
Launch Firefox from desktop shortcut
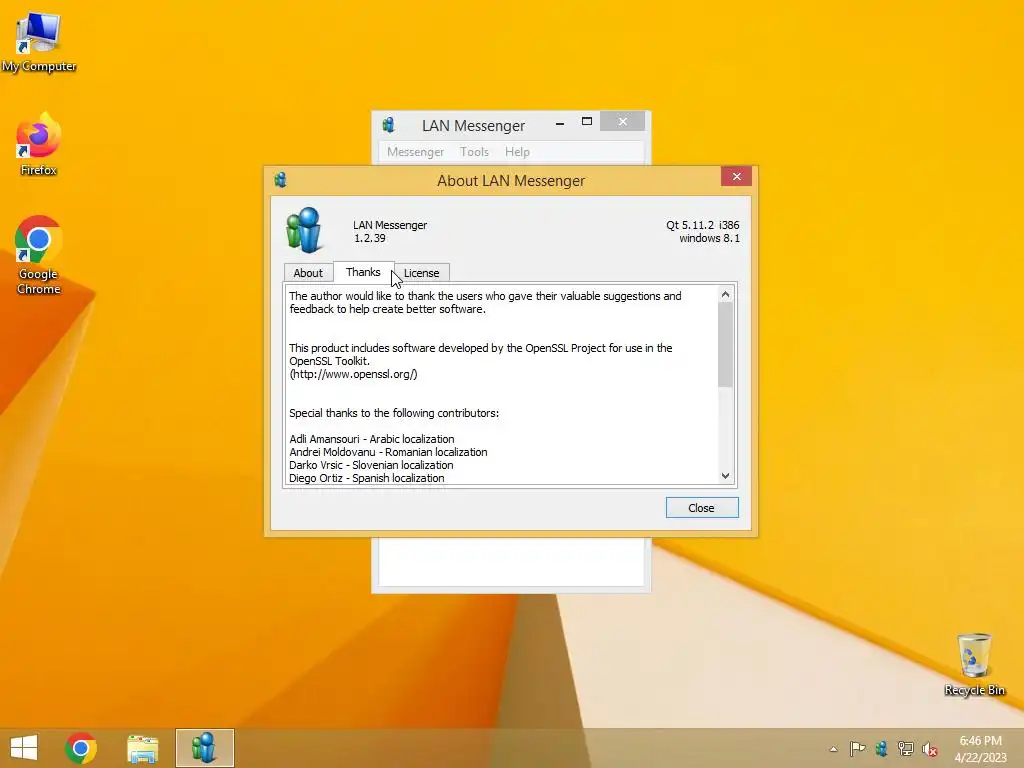click(39, 145)
